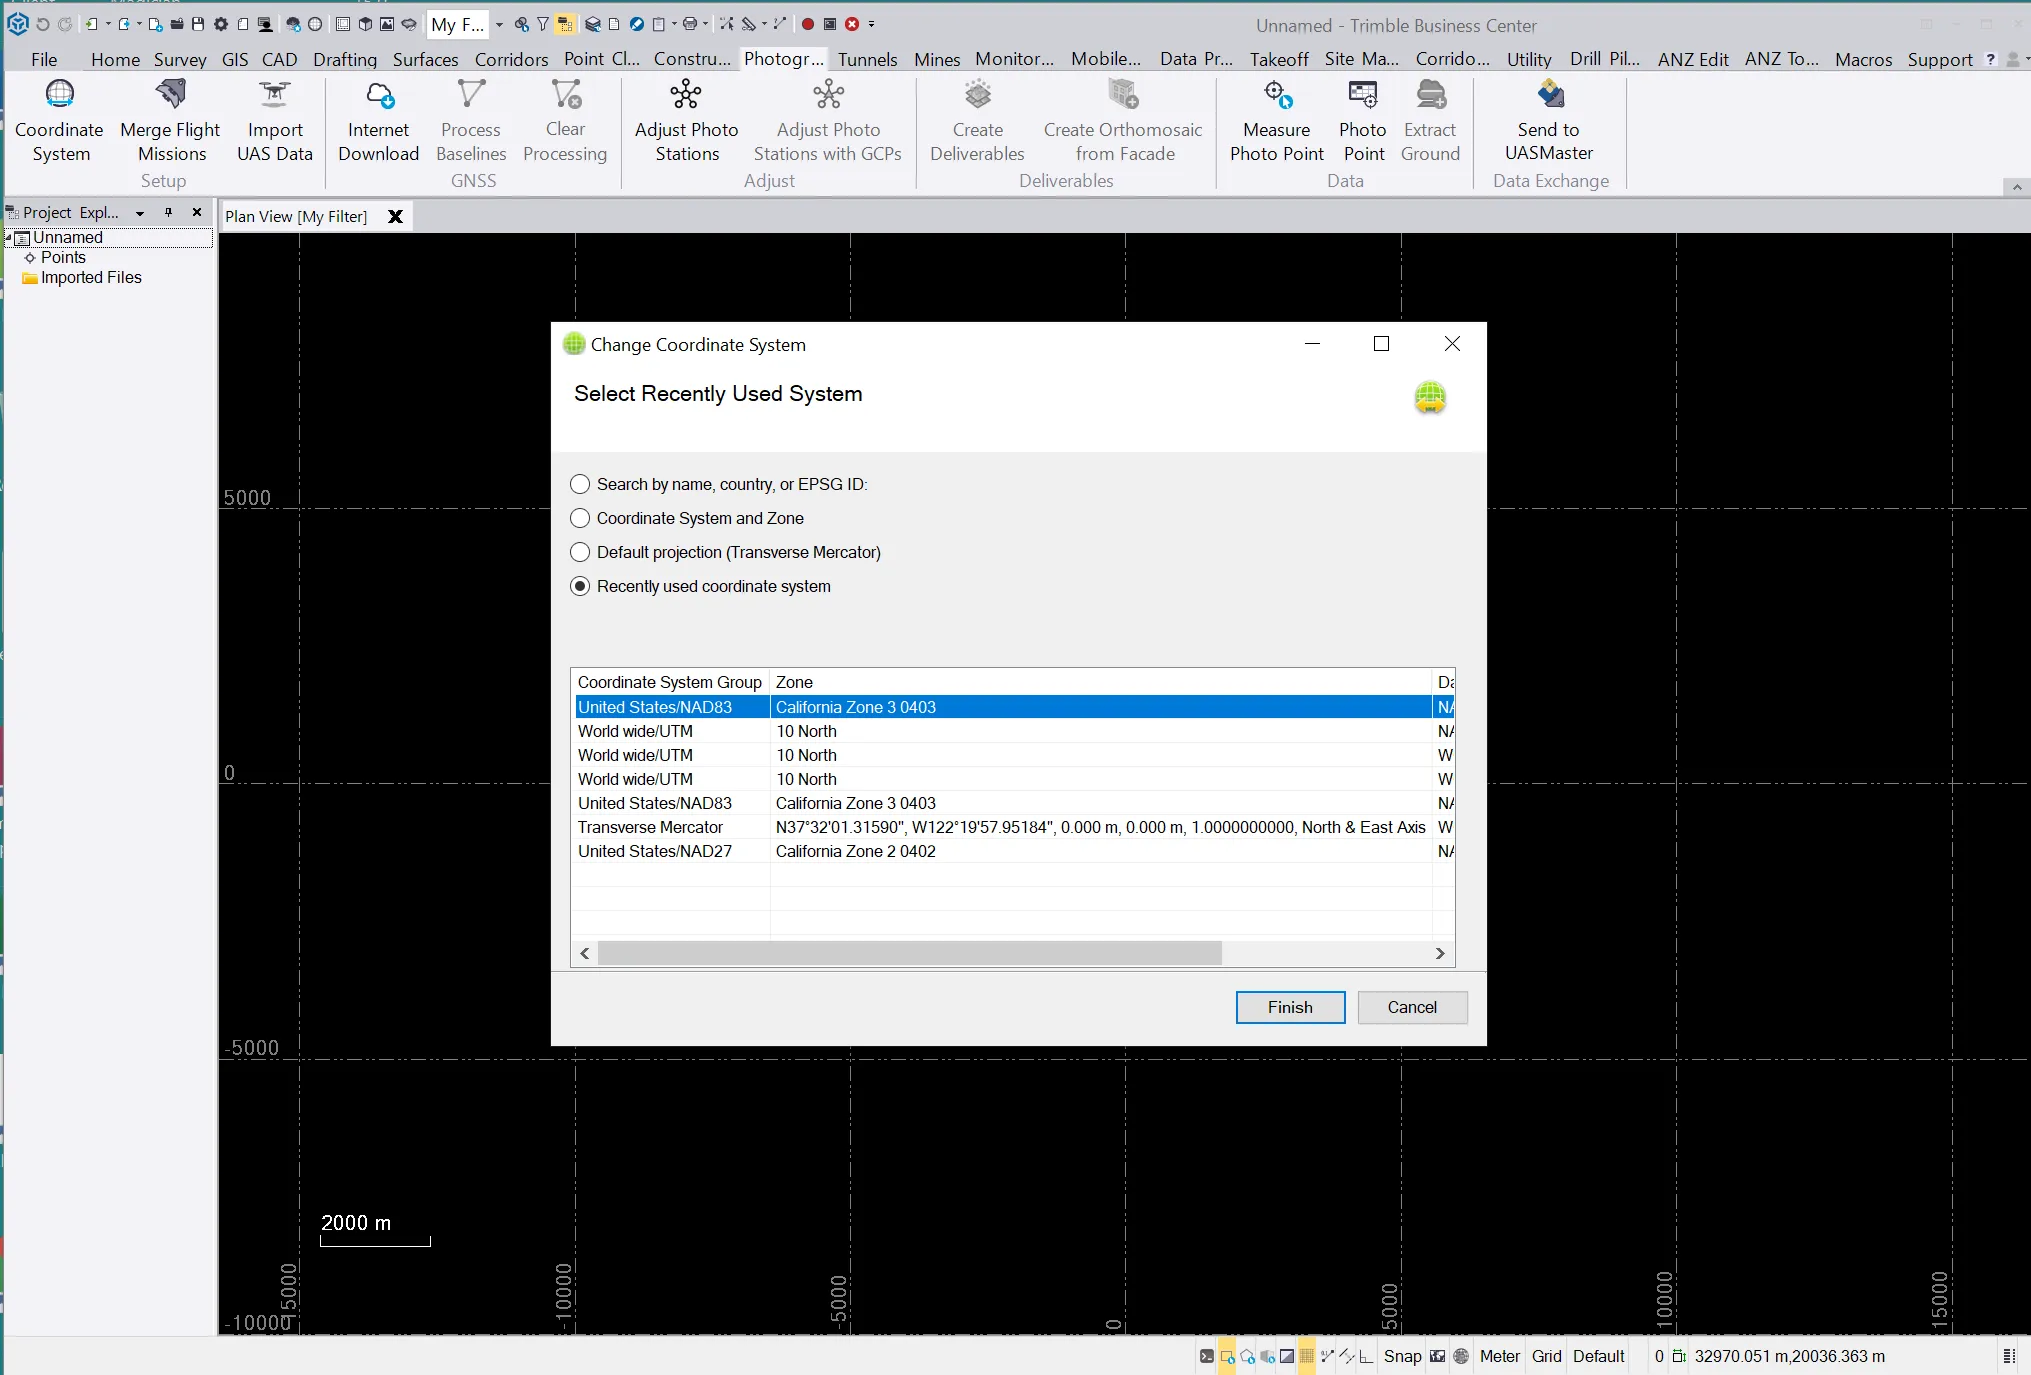
Task: Click the horizontal scrollbar thumb in list
Action: tap(910, 953)
